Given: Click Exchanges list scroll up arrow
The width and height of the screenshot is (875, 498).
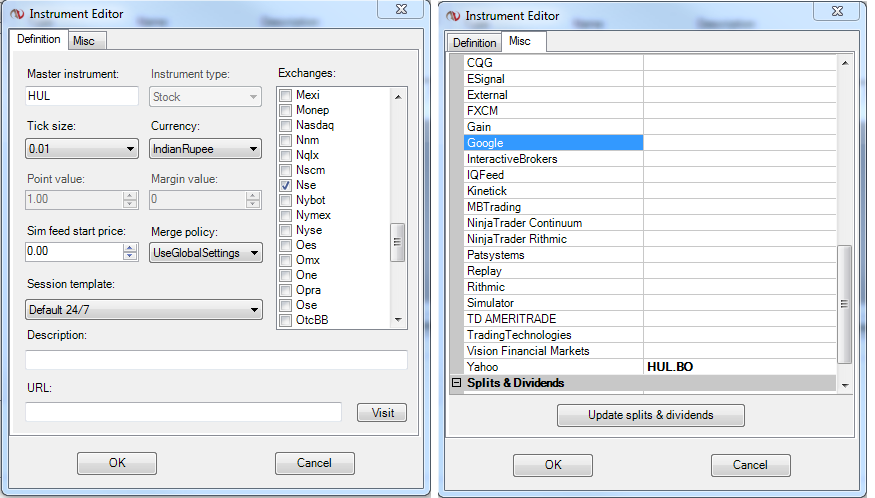Looking at the screenshot, I should (x=398, y=97).
